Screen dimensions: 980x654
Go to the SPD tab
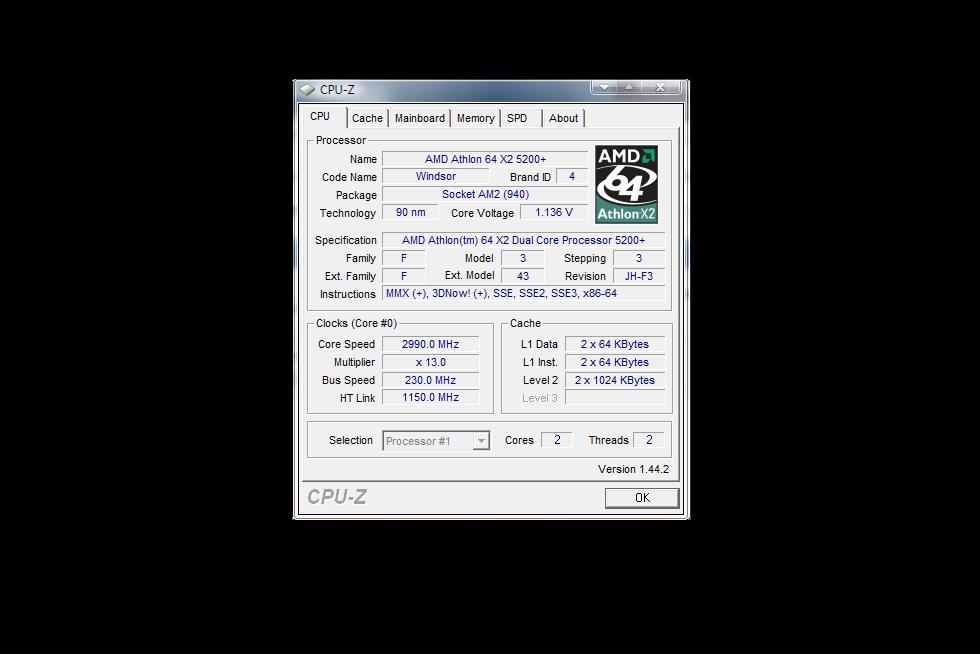(x=517, y=118)
